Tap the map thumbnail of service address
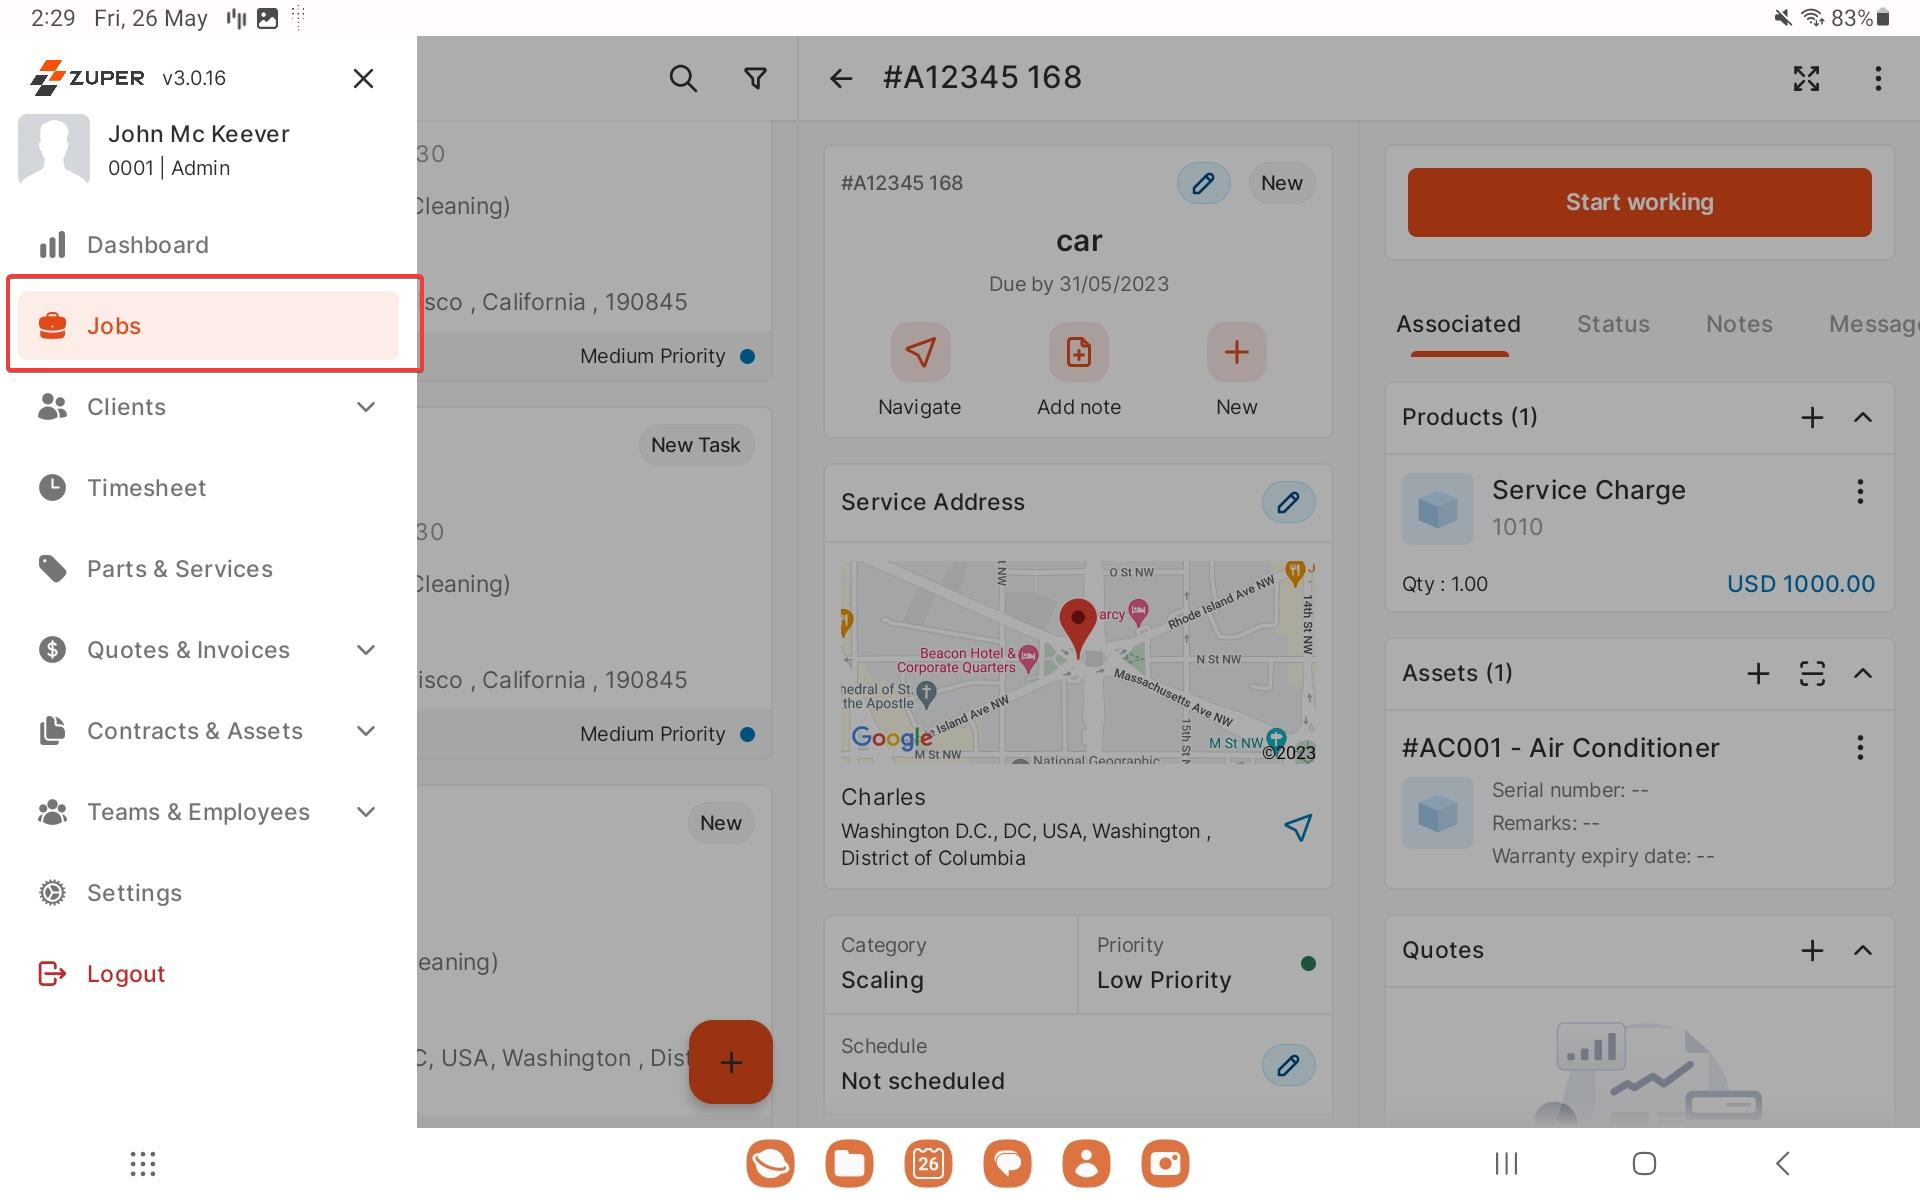 pyautogui.click(x=1078, y=662)
